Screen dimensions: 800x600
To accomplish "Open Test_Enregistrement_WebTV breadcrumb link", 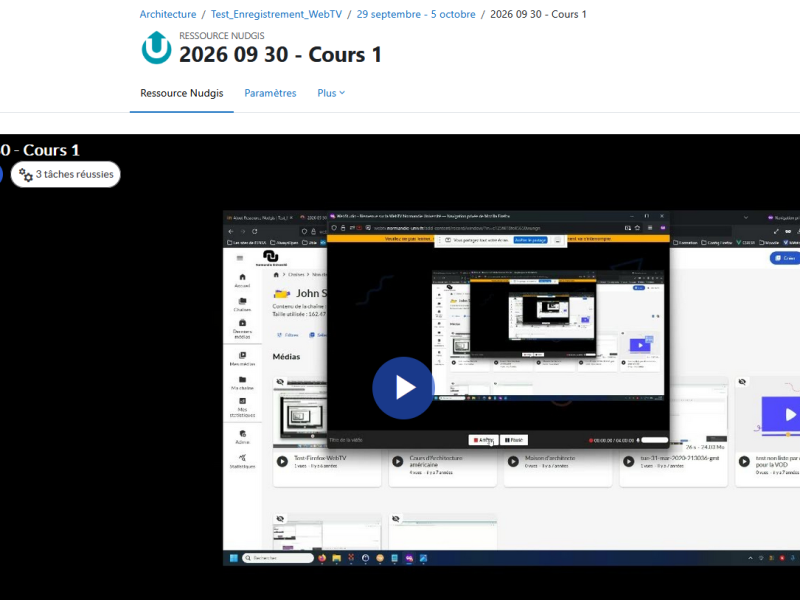I will 277,14.
